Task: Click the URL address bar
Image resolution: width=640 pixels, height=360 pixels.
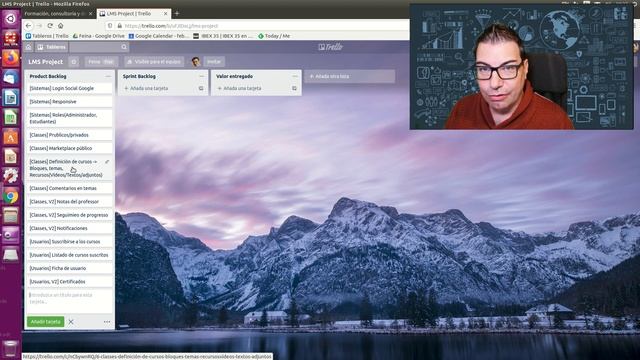Action: [x=257, y=26]
